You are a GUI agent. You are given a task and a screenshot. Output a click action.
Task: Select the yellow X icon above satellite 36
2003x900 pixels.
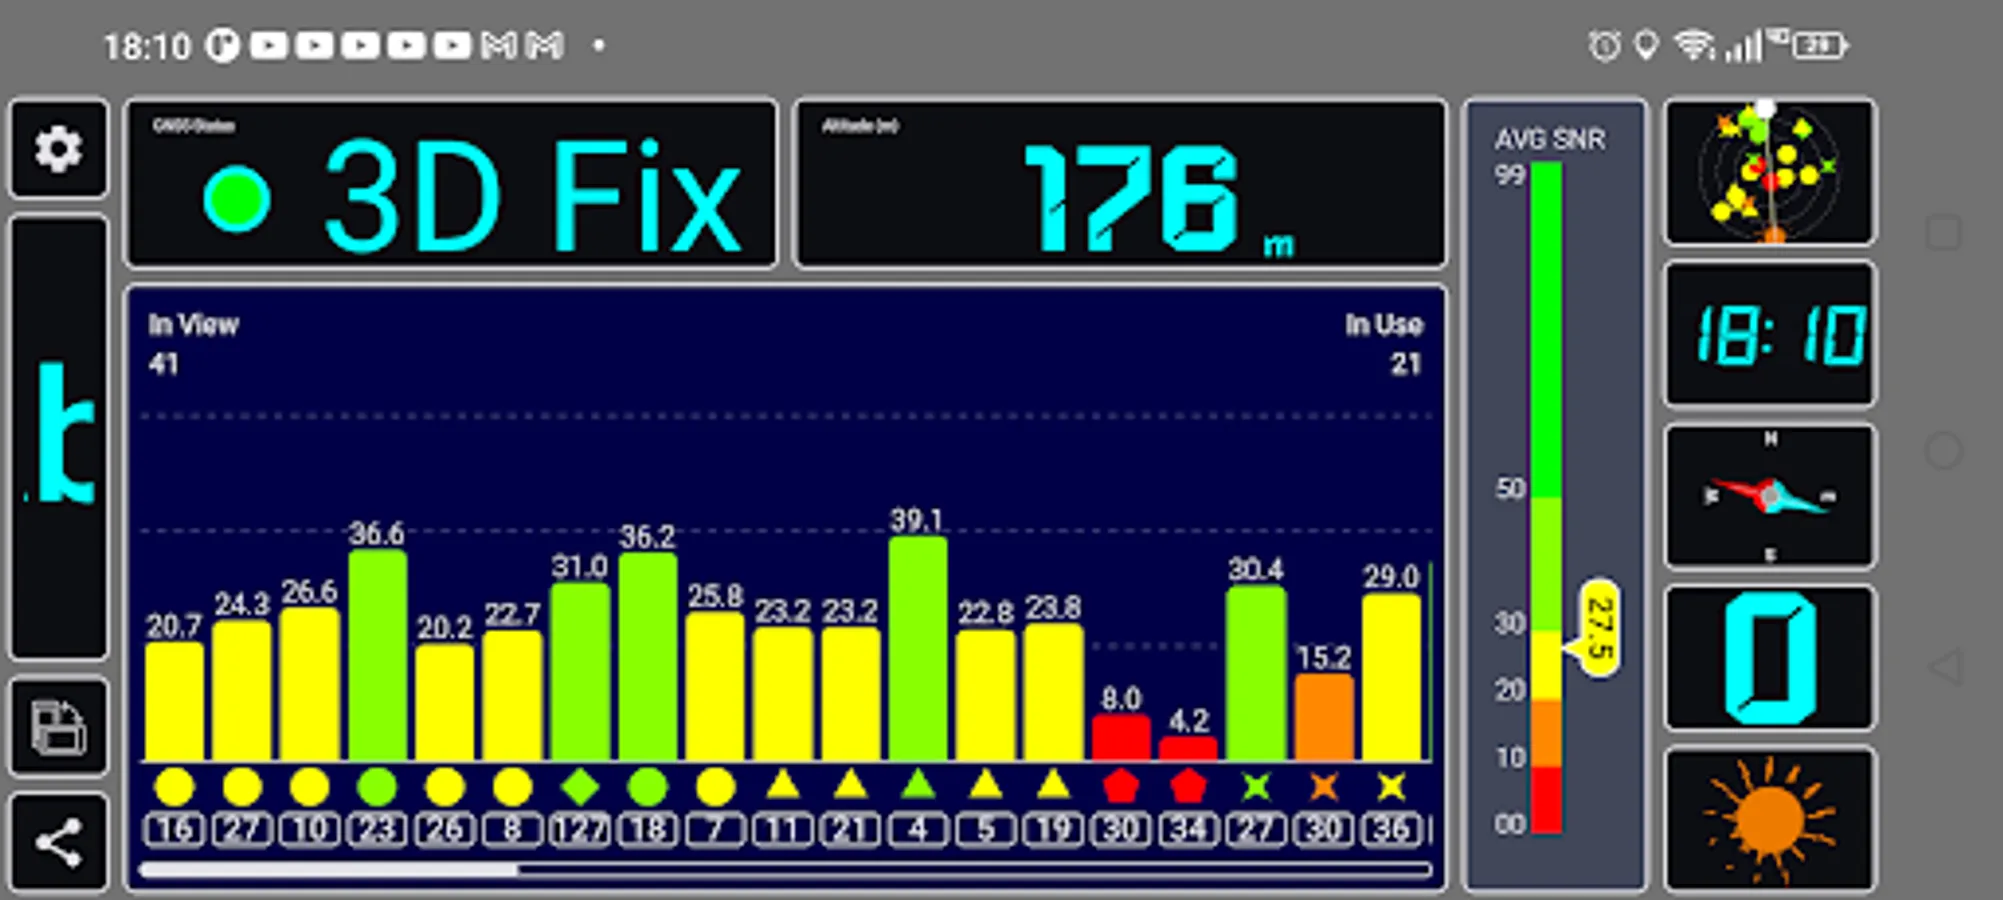click(x=1391, y=787)
